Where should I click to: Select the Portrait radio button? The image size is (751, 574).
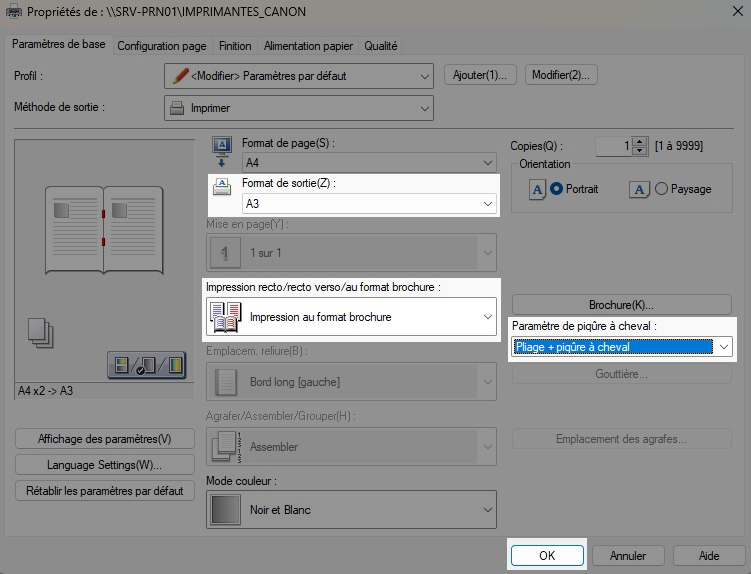click(557, 189)
